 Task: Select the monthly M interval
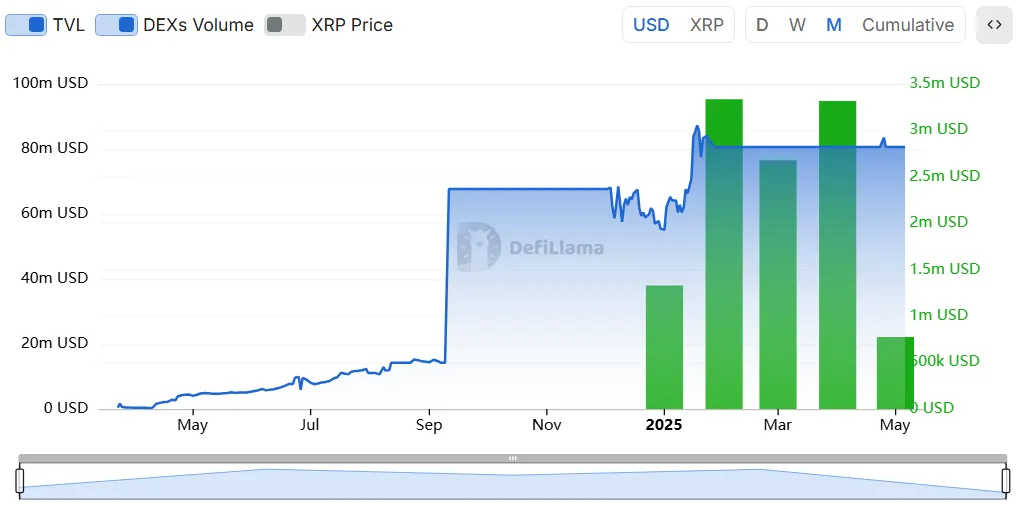(834, 25)
